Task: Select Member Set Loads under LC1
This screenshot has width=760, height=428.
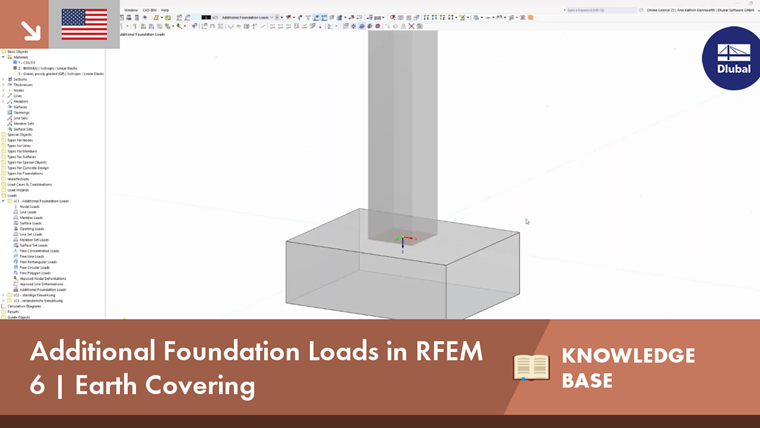Action: pos(34,240)
